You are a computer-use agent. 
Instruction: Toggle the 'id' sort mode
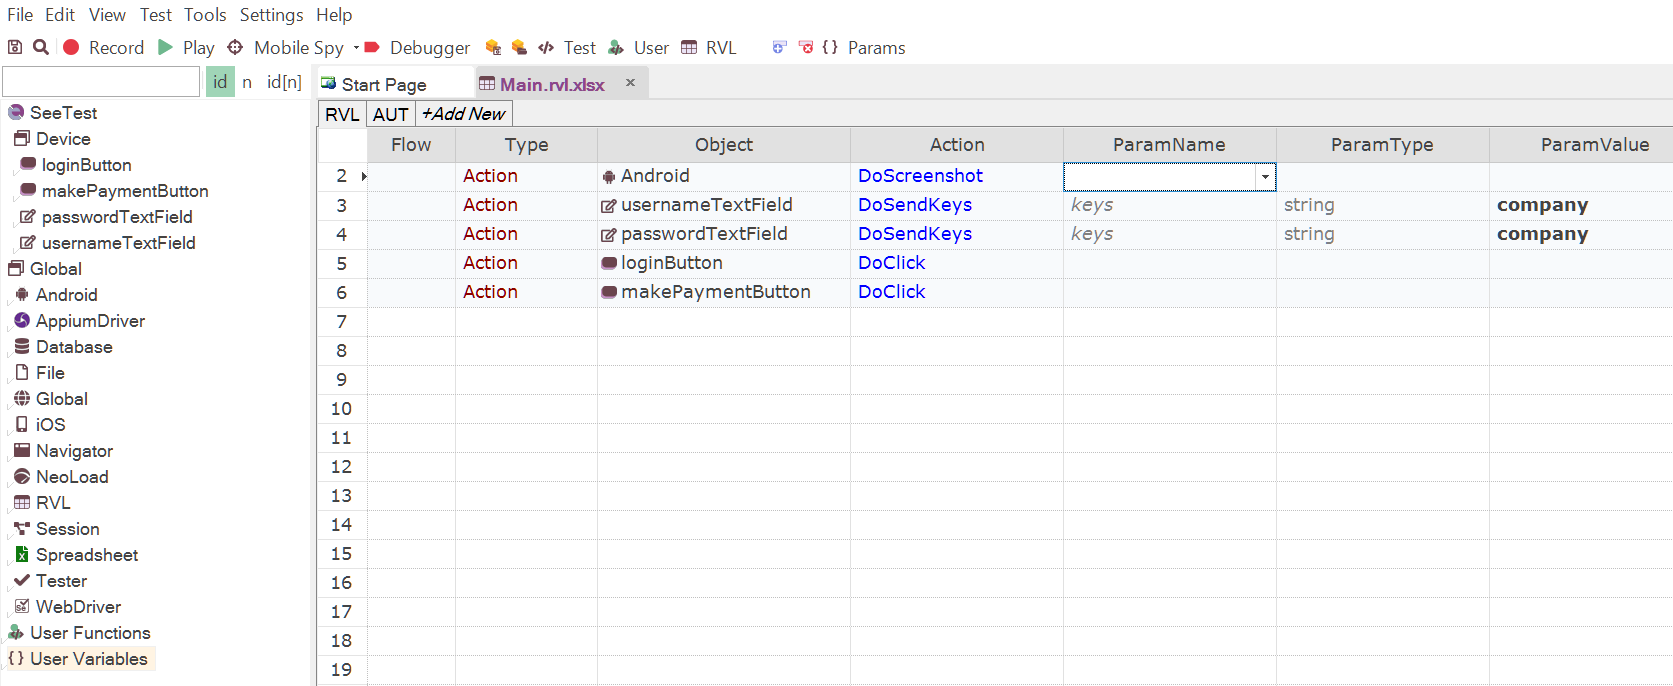(220, 82)
